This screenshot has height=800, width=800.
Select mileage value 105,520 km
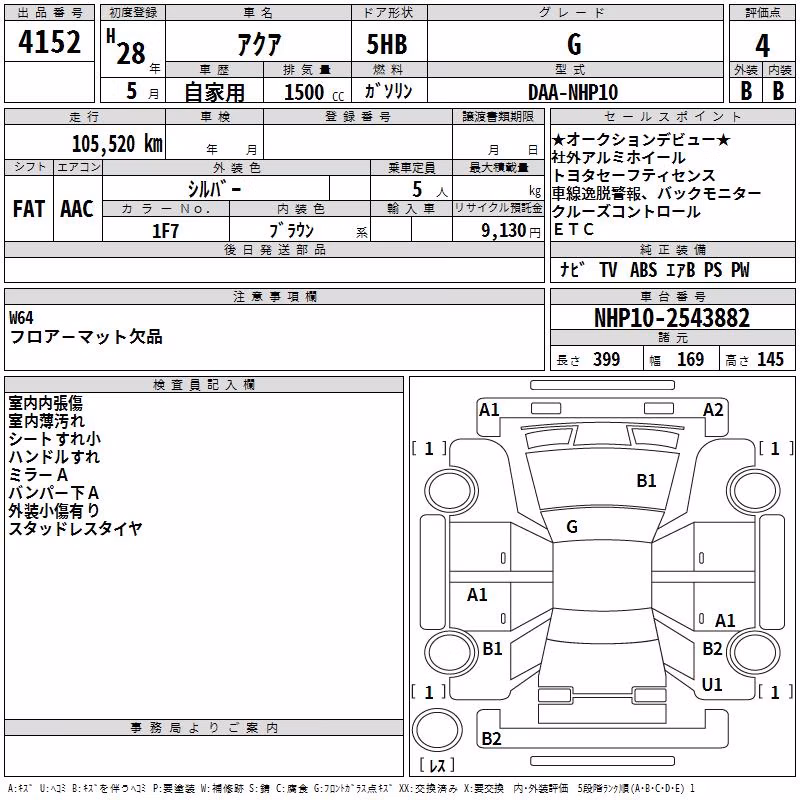click(x=117, y=144)
